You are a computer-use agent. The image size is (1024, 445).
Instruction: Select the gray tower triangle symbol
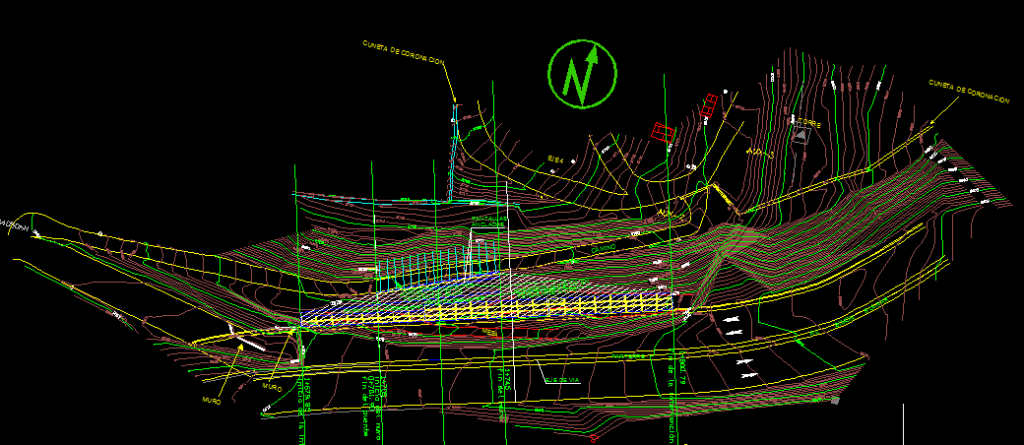point(799,135)
